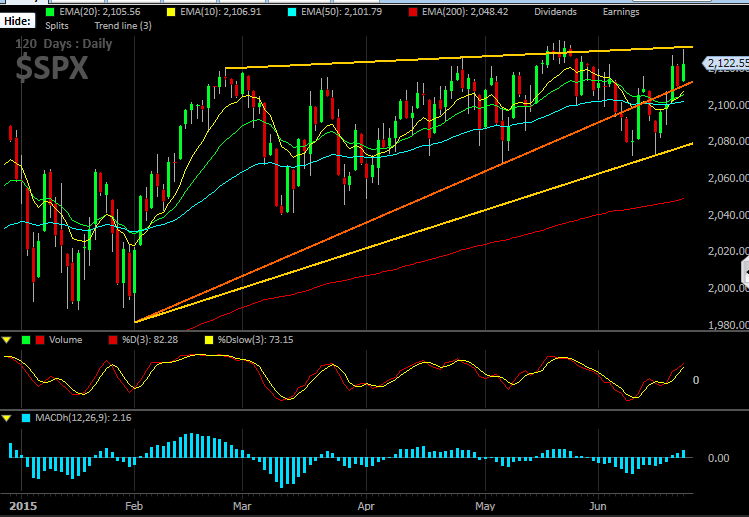Click the May label on the time axis
Image resolution: width=749 pixels, height=517 pixels.
[485, 506]
